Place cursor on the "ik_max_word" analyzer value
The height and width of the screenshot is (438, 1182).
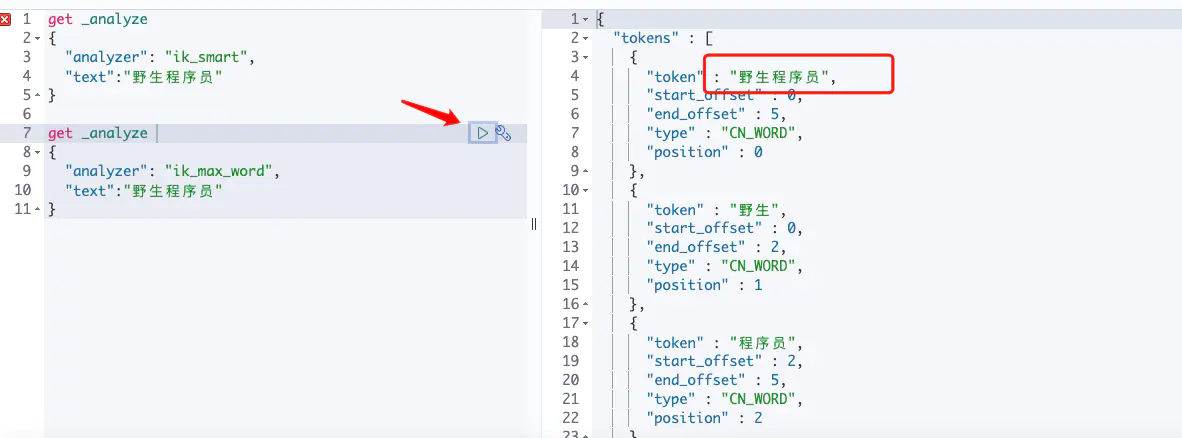click(x=220, y=171)
